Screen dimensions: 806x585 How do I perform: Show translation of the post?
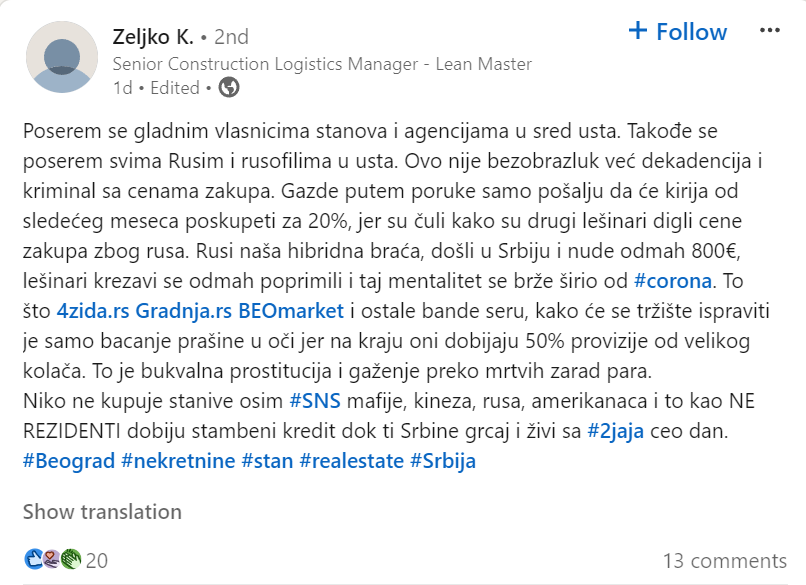(x=102, y=512)
